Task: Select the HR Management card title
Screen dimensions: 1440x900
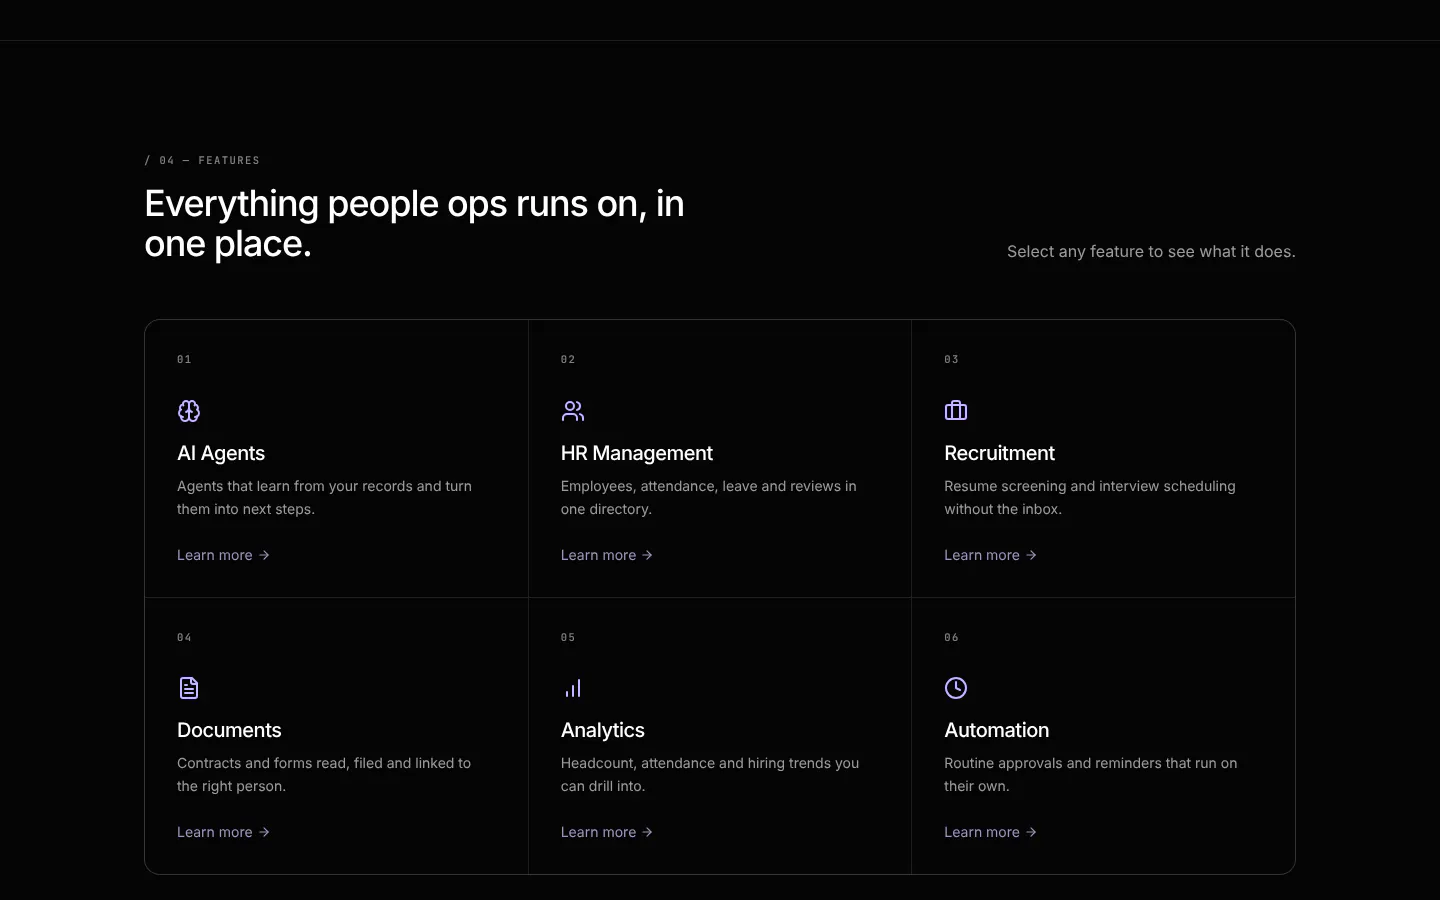Action: (637, 453)
